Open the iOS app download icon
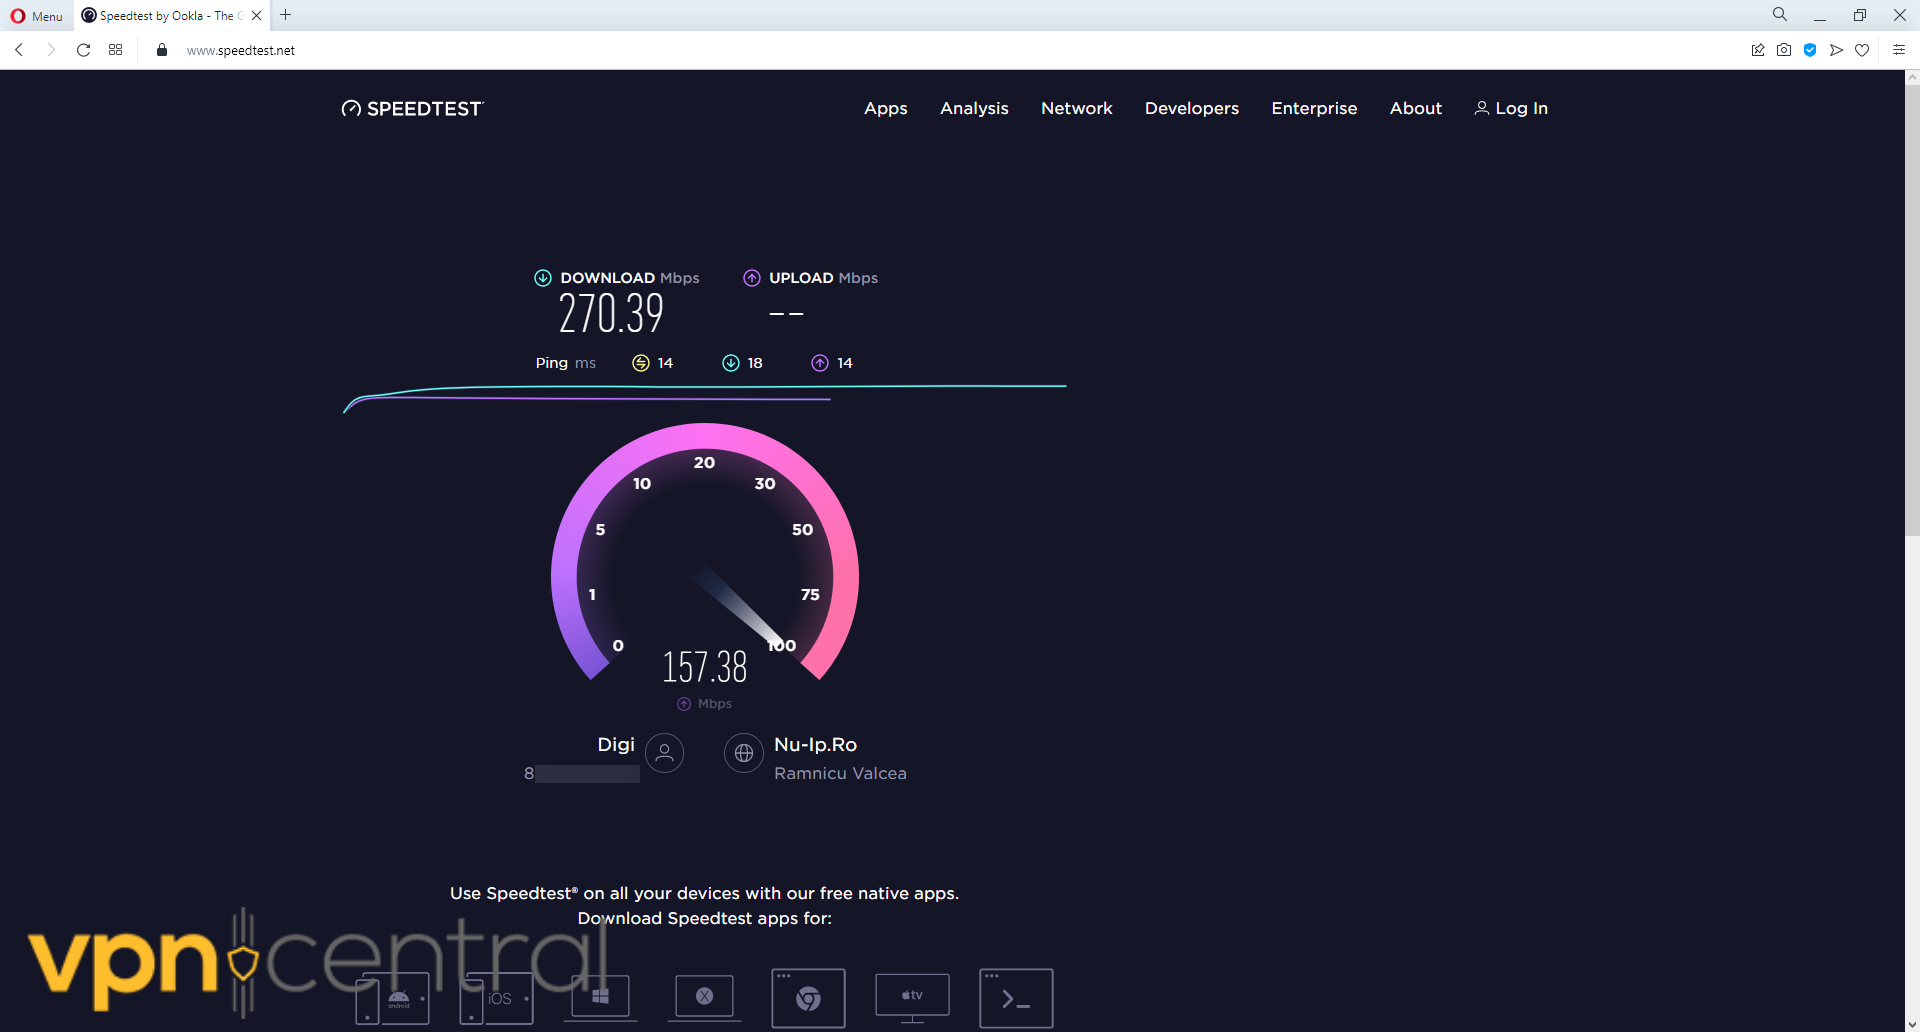This screenshot has height=1032, width=1920. tap(497, 998)
